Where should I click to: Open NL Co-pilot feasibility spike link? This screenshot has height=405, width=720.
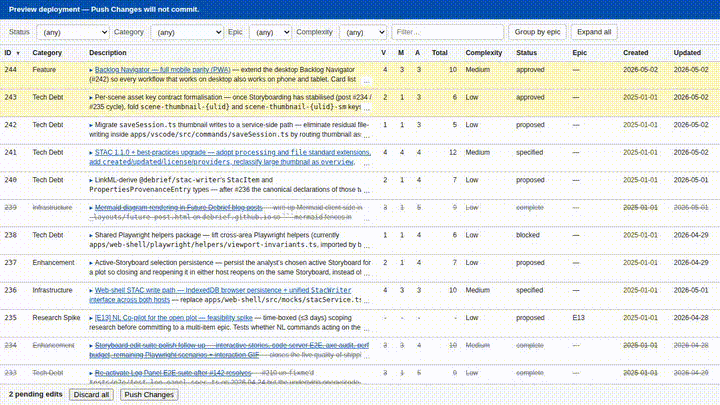(x=174, y=318)
